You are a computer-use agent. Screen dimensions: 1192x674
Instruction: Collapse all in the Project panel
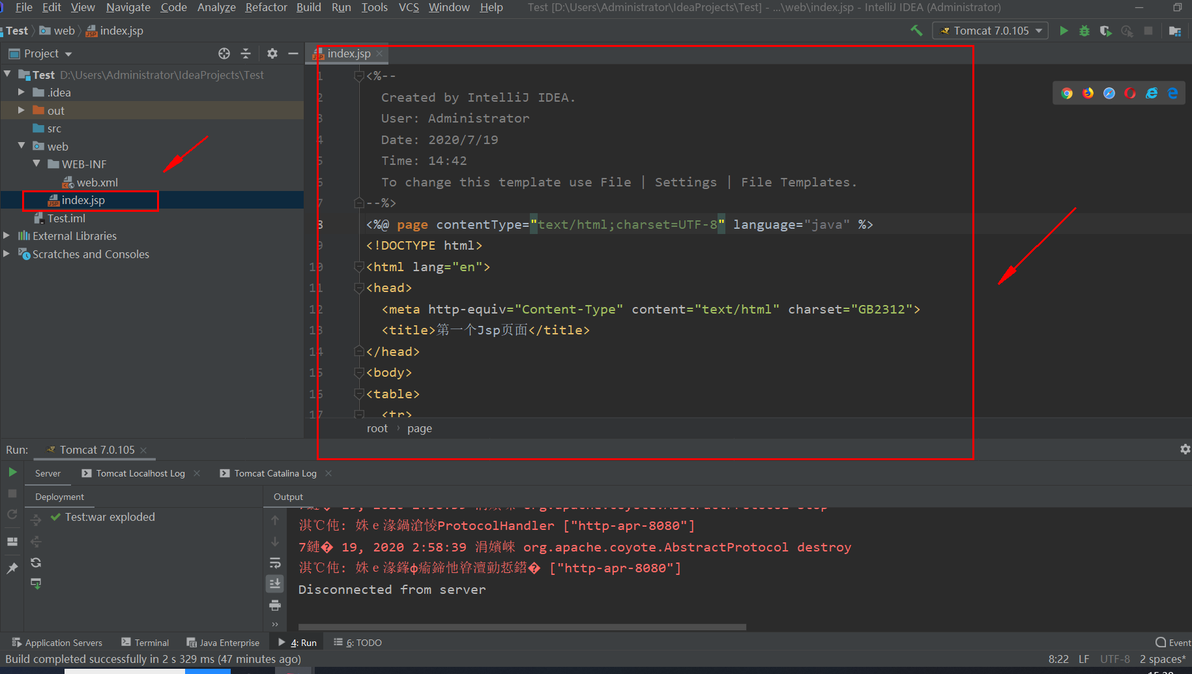click(246, 53)
